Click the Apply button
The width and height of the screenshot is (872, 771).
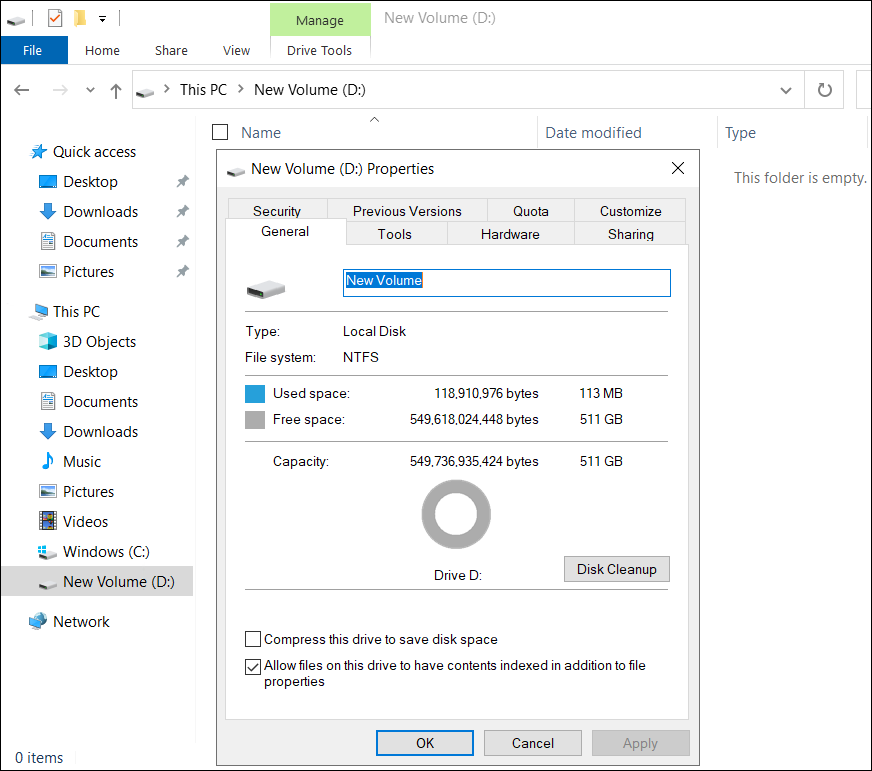tap(640, 742)
